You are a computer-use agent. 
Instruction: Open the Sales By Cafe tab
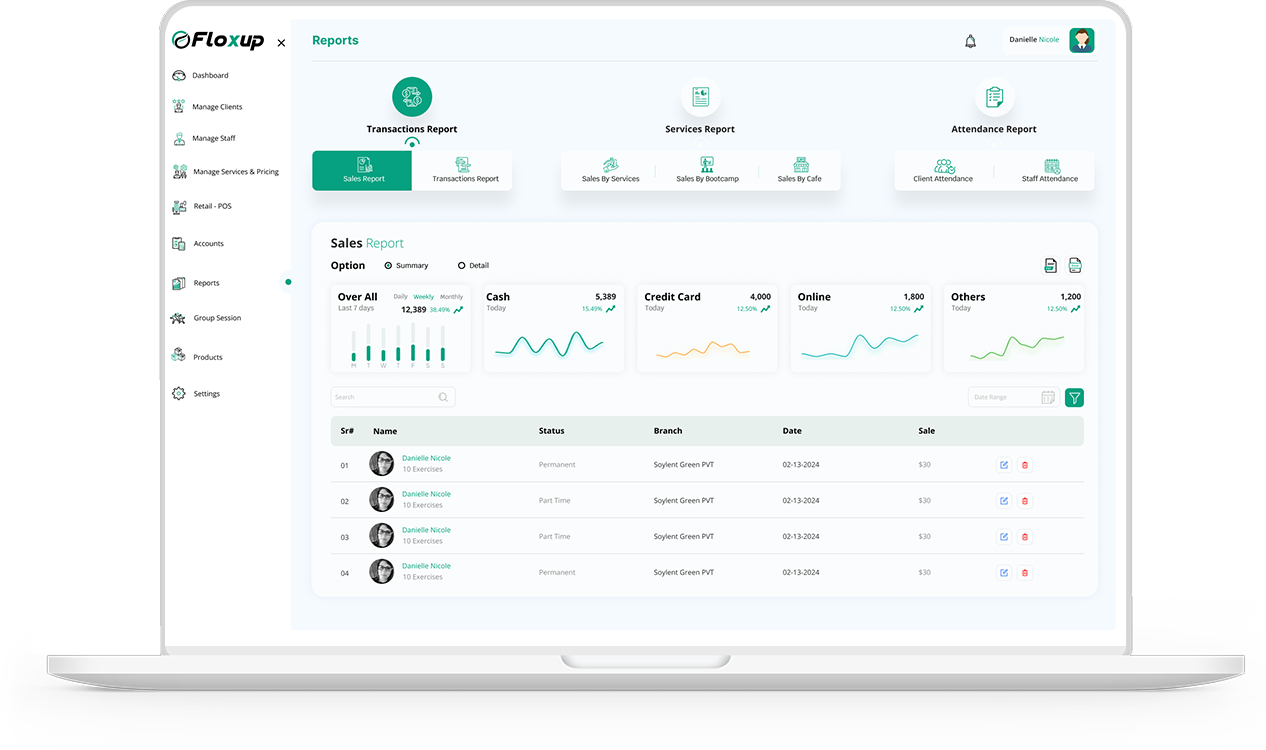tap(800, 171)
